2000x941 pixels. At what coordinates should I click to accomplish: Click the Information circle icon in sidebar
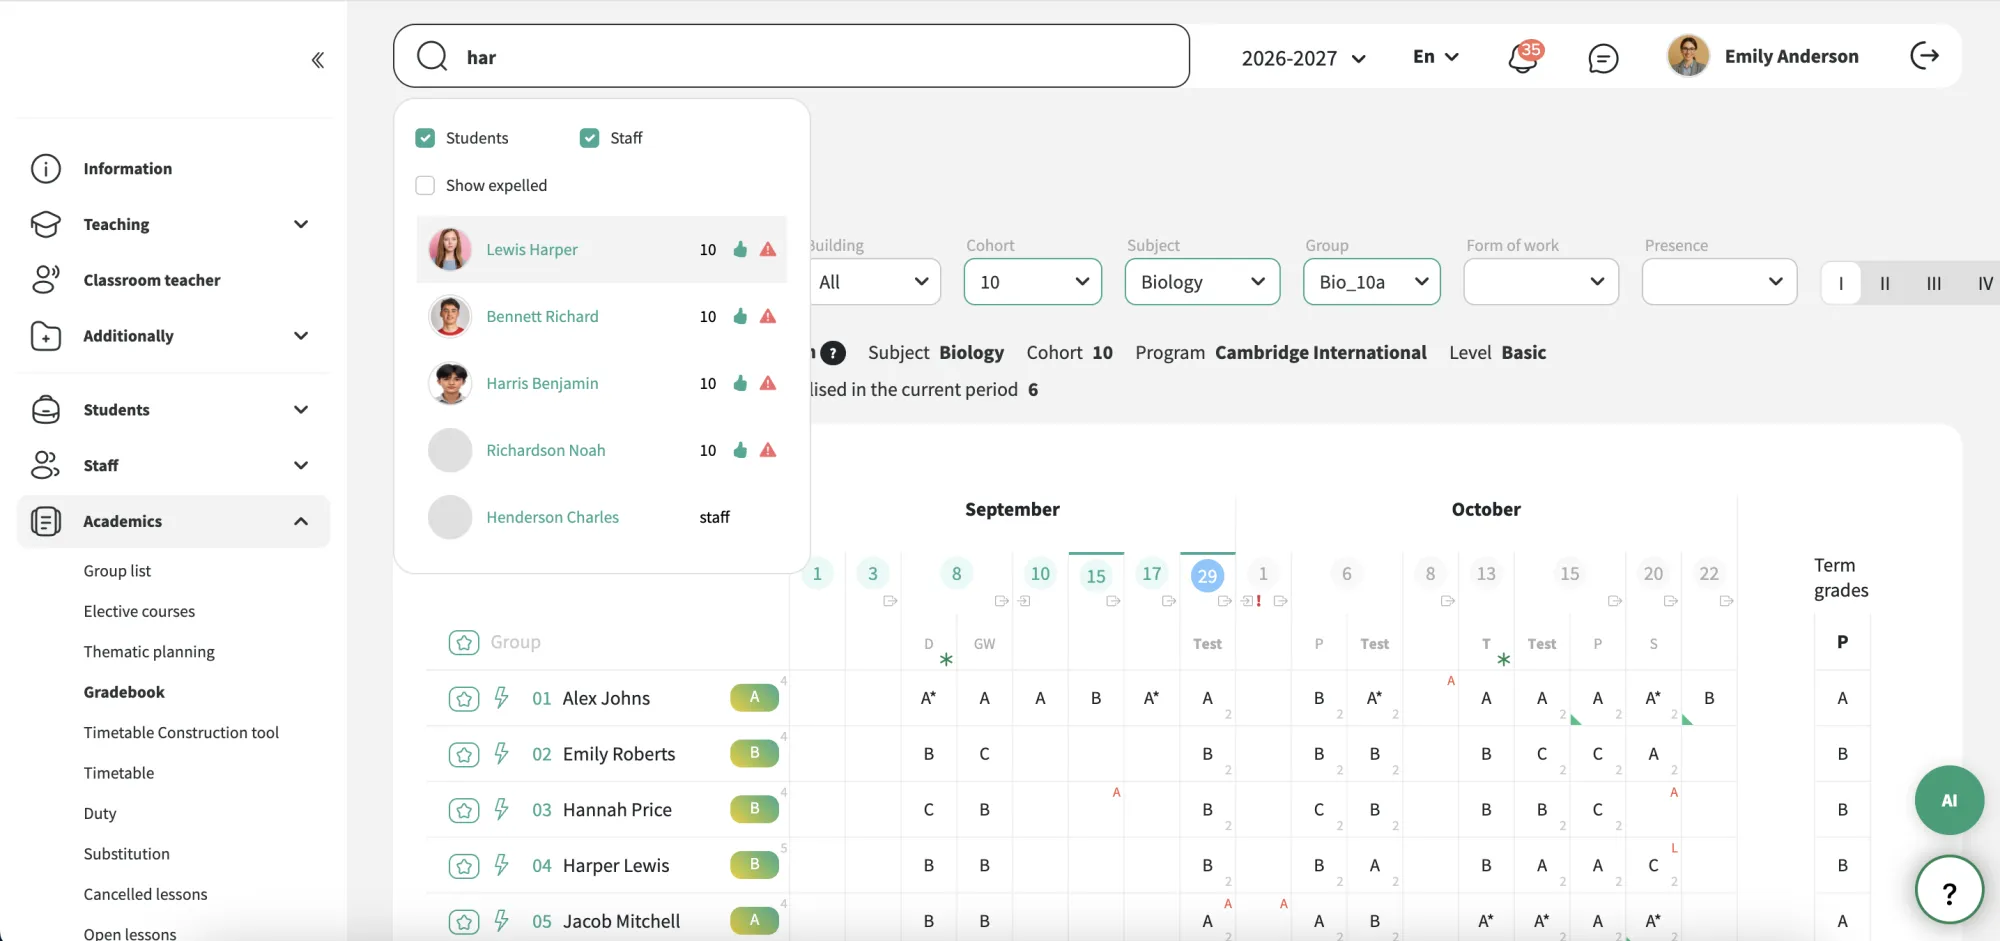click(46, 169)
